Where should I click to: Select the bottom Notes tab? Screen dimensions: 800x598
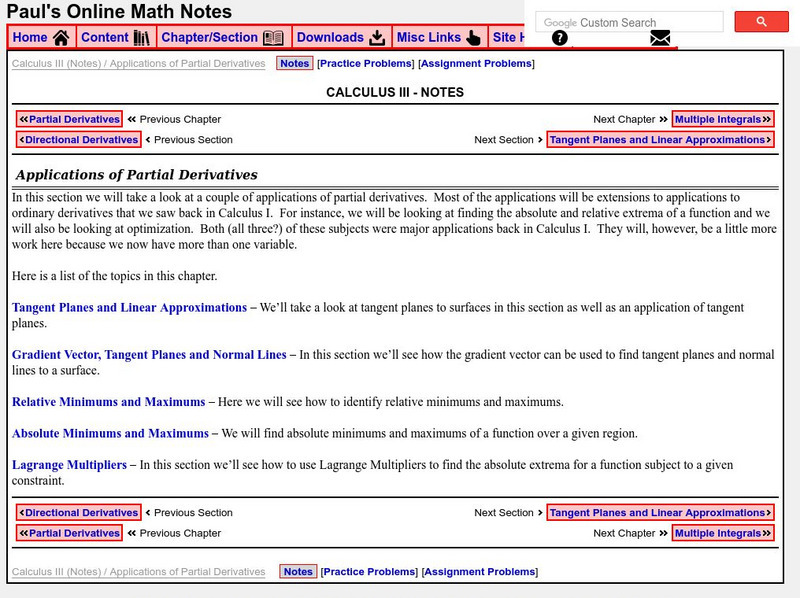298,571
